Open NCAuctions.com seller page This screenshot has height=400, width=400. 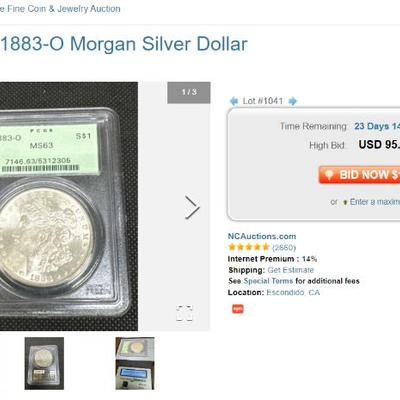click(262, 236)
